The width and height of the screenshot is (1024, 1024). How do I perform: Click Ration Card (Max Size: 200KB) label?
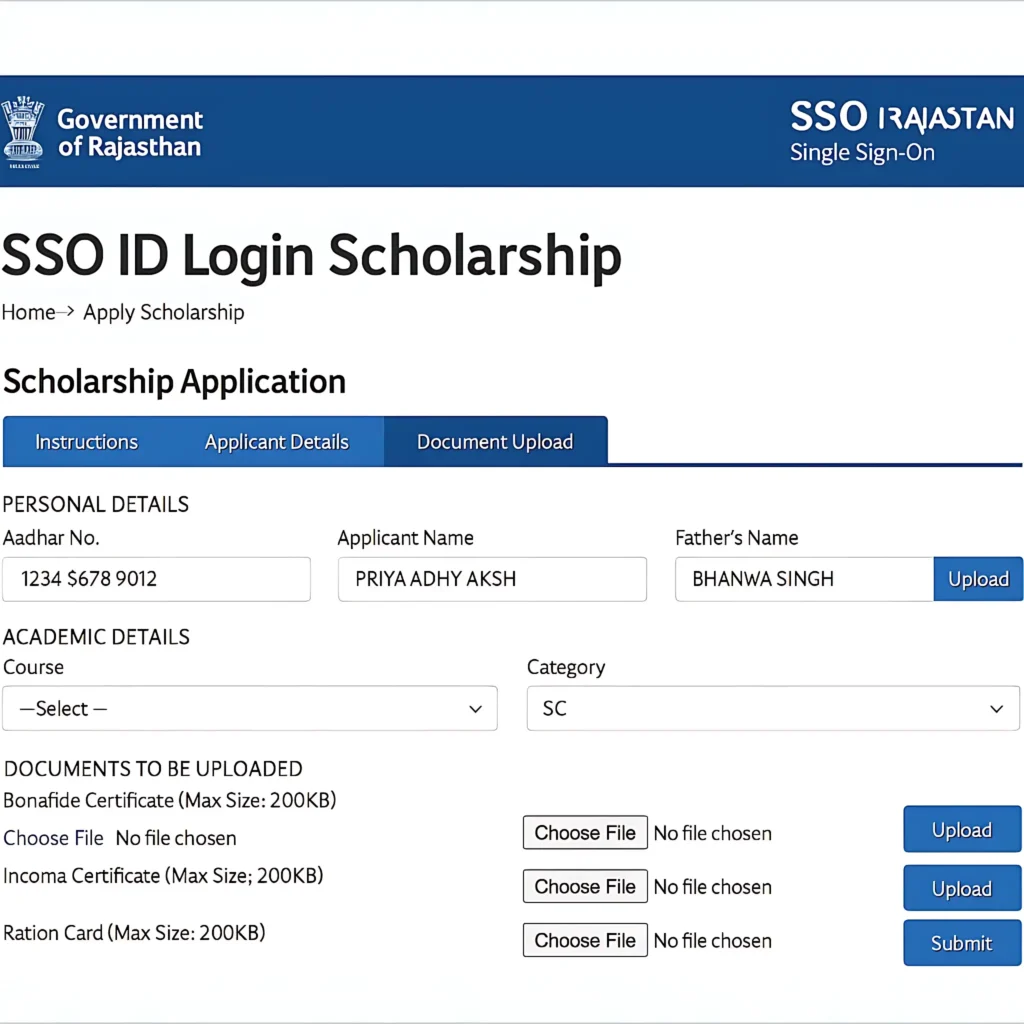[135, 933]
